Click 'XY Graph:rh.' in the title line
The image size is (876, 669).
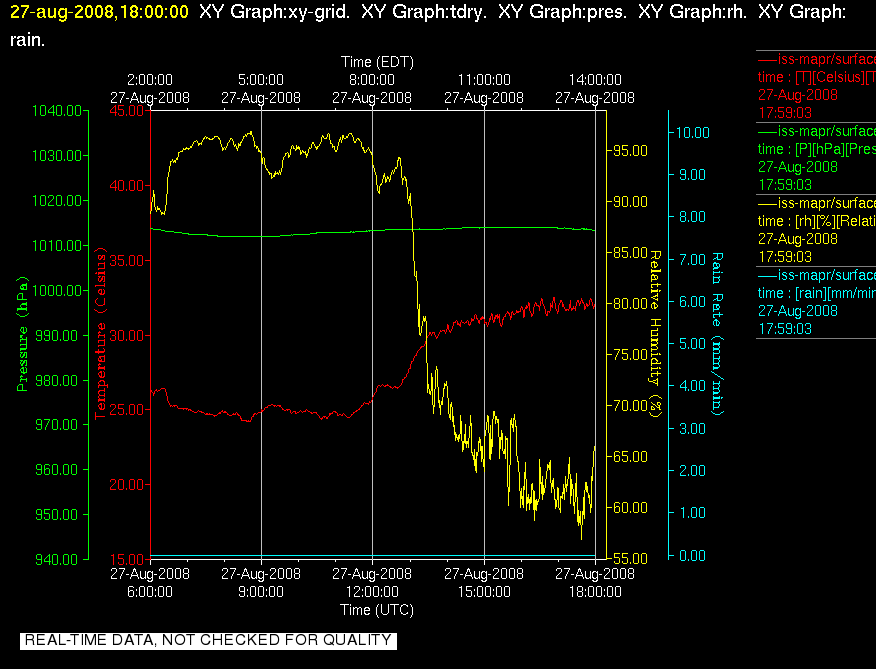[x=693, y=12]
